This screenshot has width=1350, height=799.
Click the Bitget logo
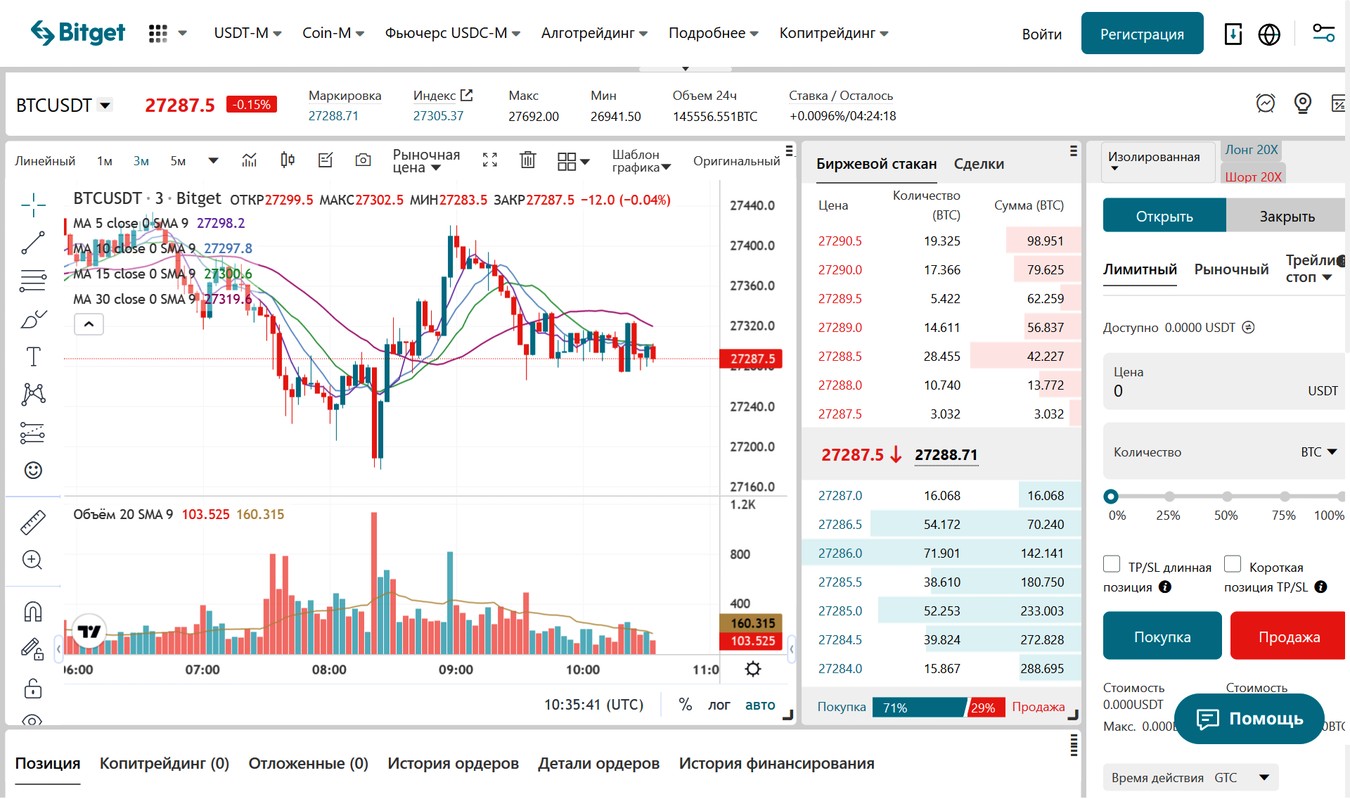point(77,33)
